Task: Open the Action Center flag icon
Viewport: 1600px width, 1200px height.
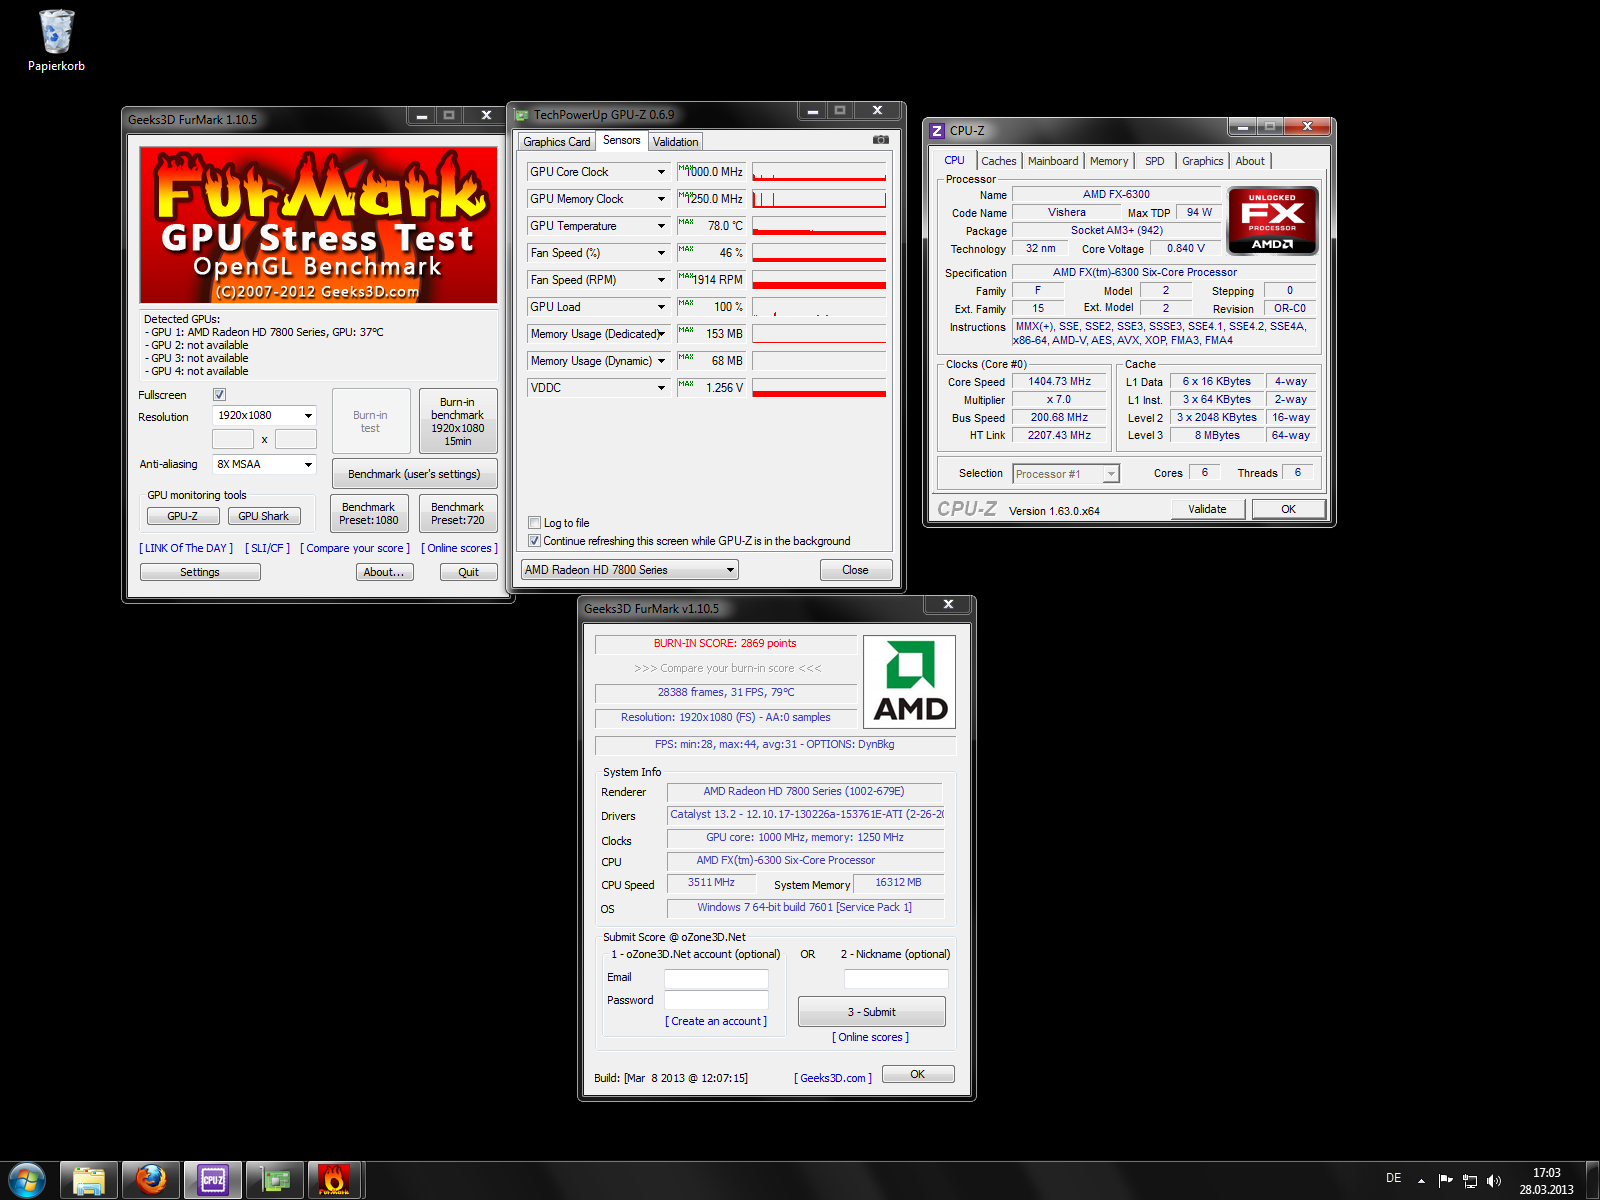Action: tap(1445, 1180)
